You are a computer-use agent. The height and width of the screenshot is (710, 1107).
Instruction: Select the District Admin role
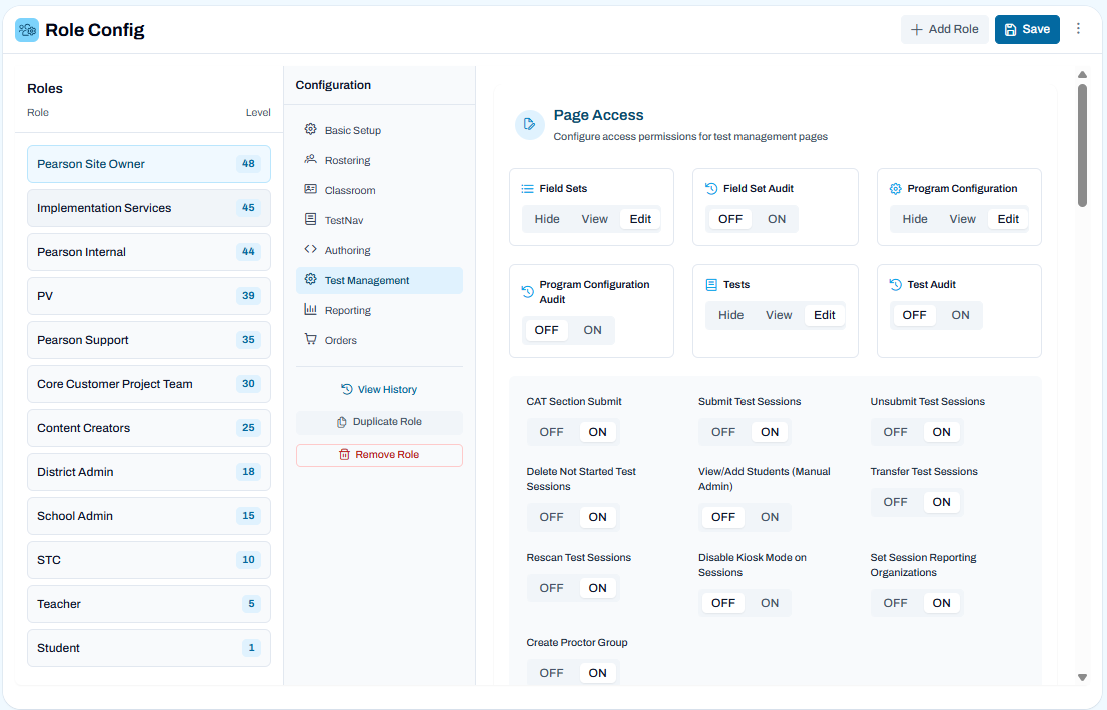[149, 471]
